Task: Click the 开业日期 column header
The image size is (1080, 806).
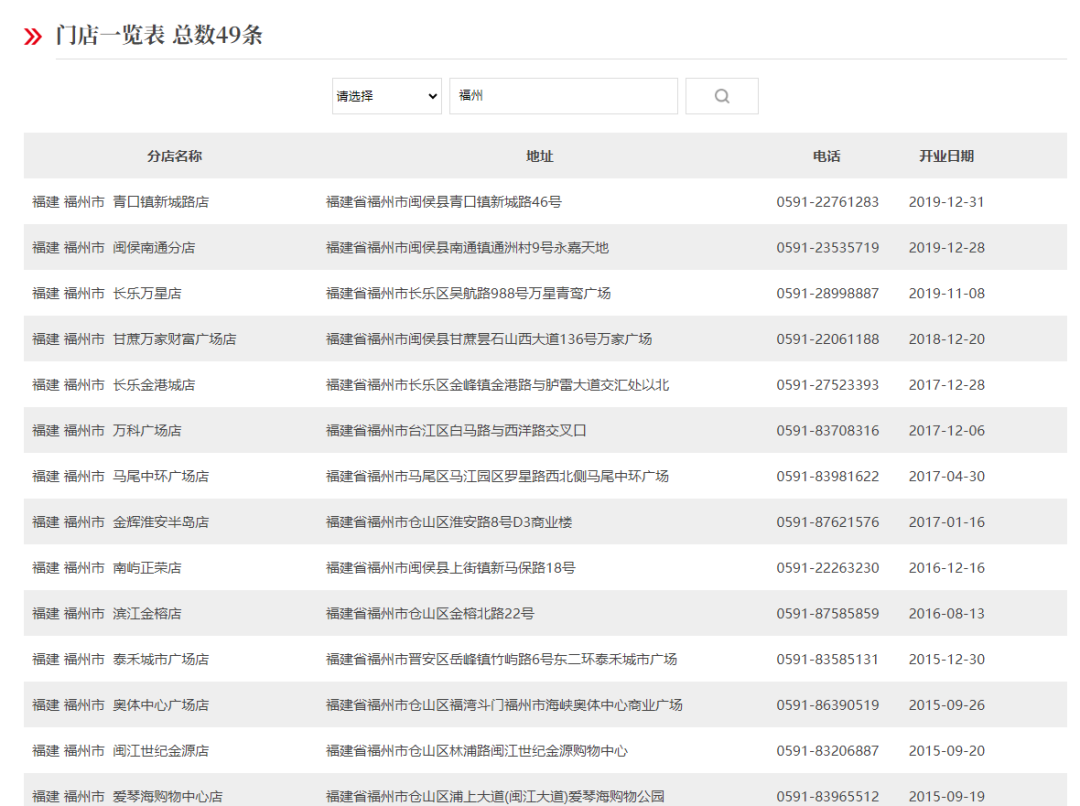Action: coord(946,156)
